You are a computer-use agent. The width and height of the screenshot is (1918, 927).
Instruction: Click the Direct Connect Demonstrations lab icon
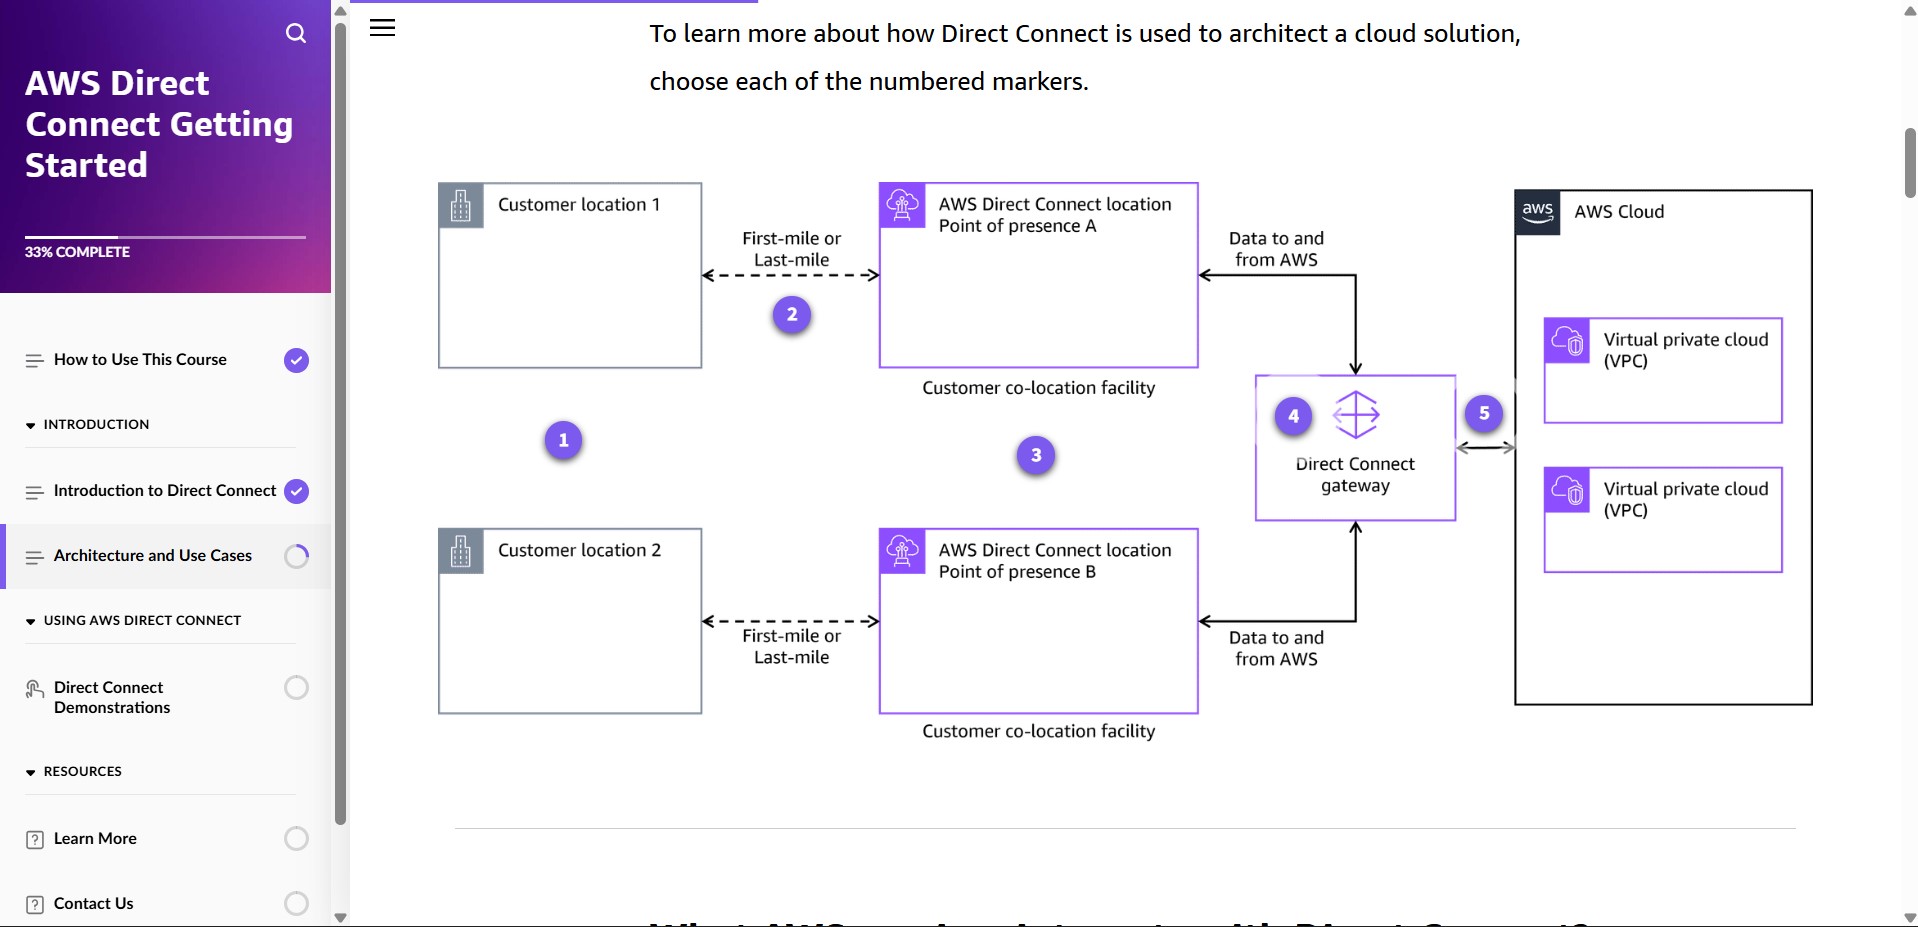34,689
